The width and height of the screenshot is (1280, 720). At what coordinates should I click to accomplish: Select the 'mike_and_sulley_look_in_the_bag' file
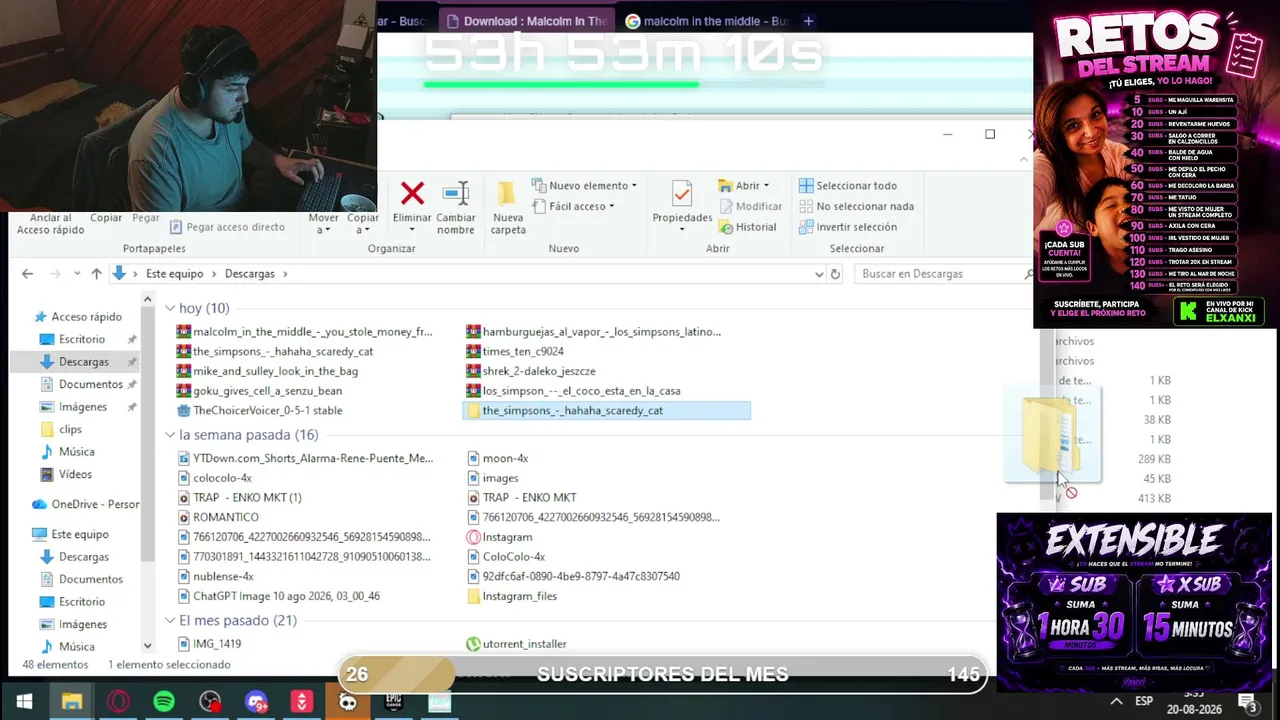click(267, 371)
